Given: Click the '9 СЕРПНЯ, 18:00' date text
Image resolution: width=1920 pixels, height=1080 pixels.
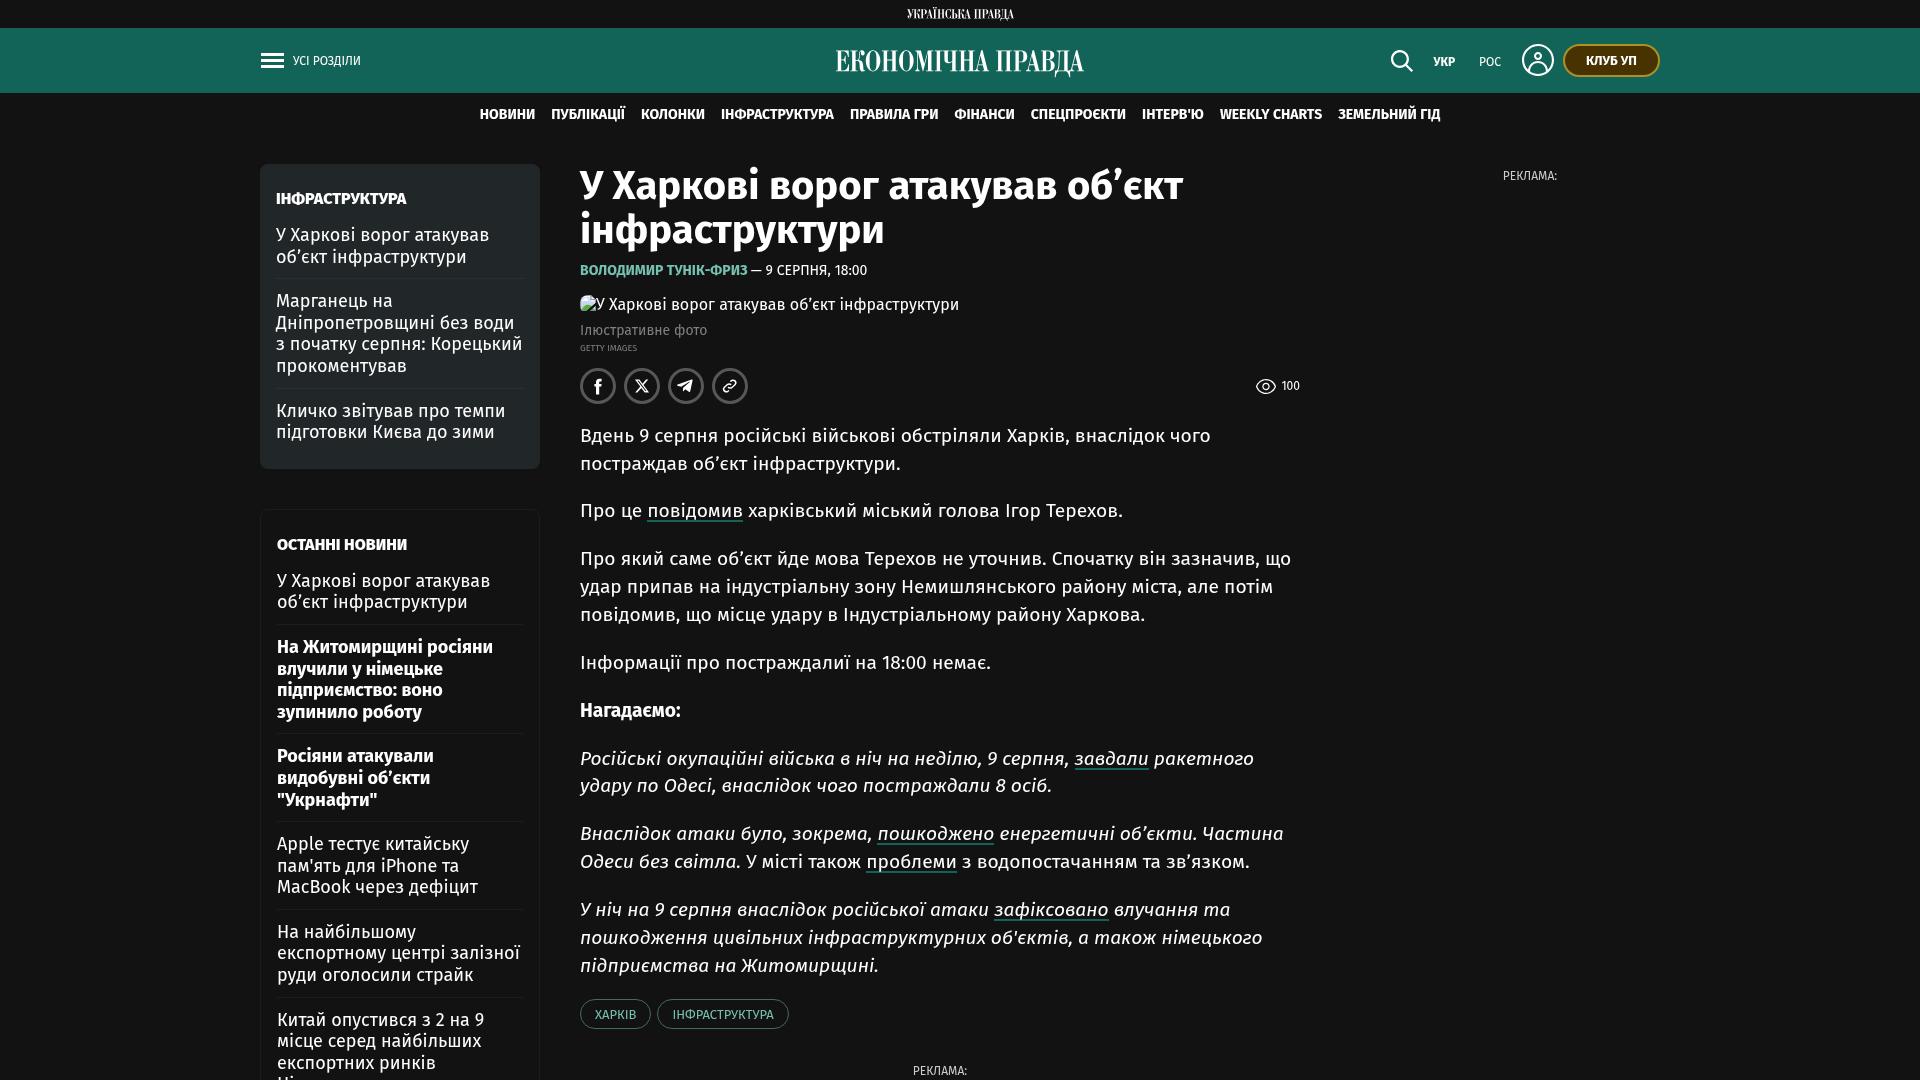Looking at the screenshot, I should coord(816,271).
